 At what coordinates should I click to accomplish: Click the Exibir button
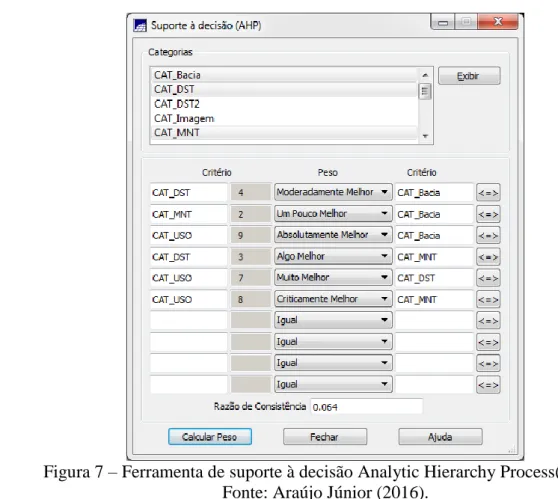[x=469, y=76]
